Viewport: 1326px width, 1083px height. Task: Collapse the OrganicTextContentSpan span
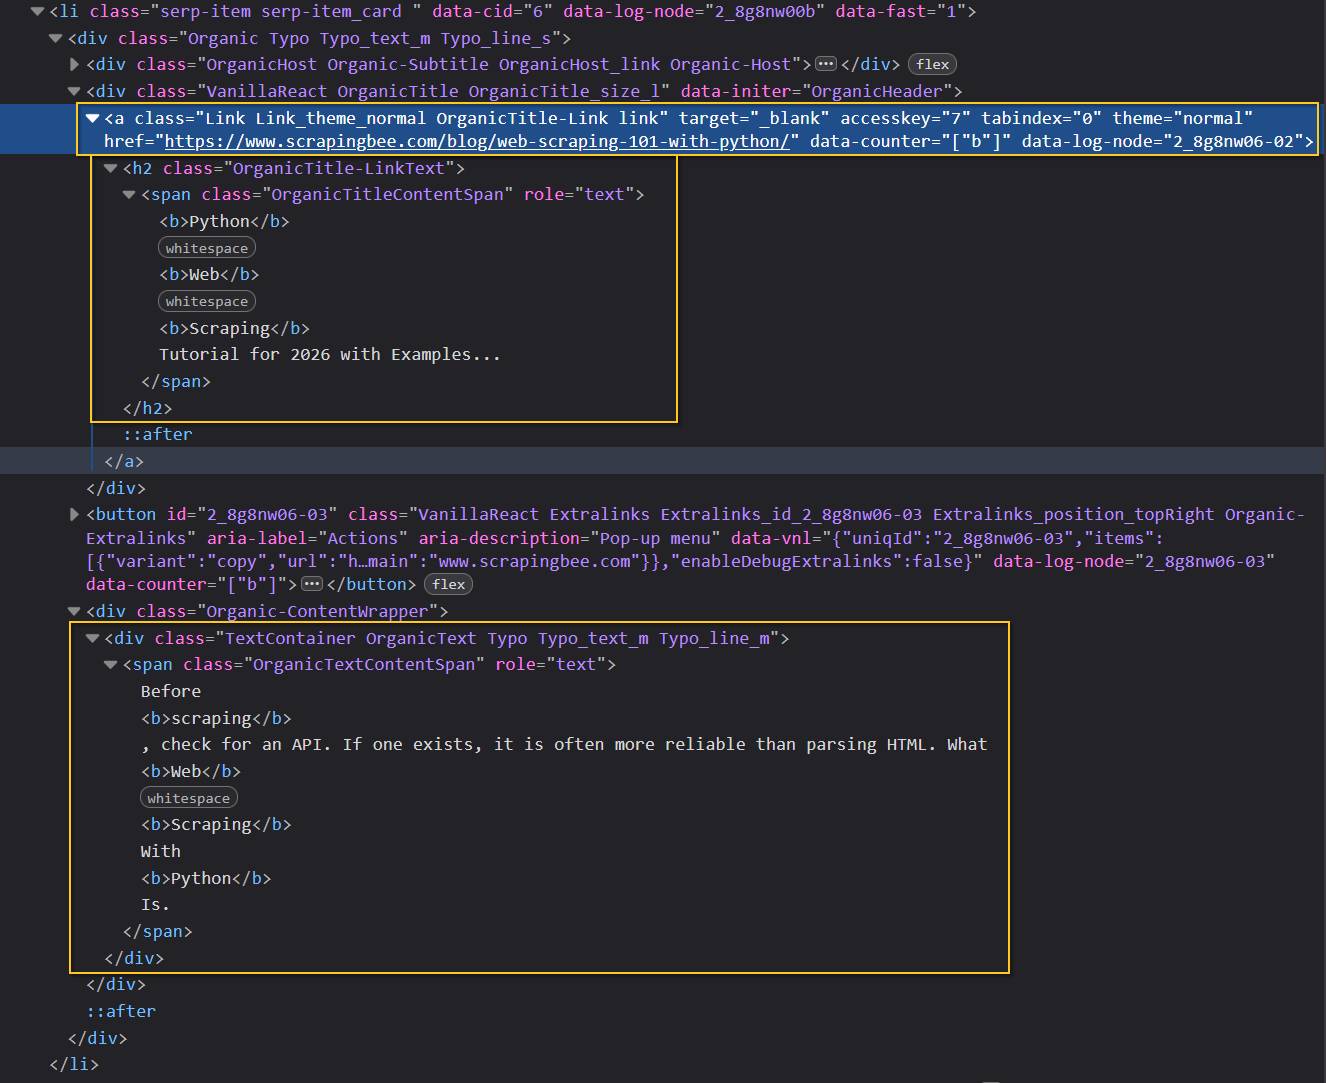111,664
